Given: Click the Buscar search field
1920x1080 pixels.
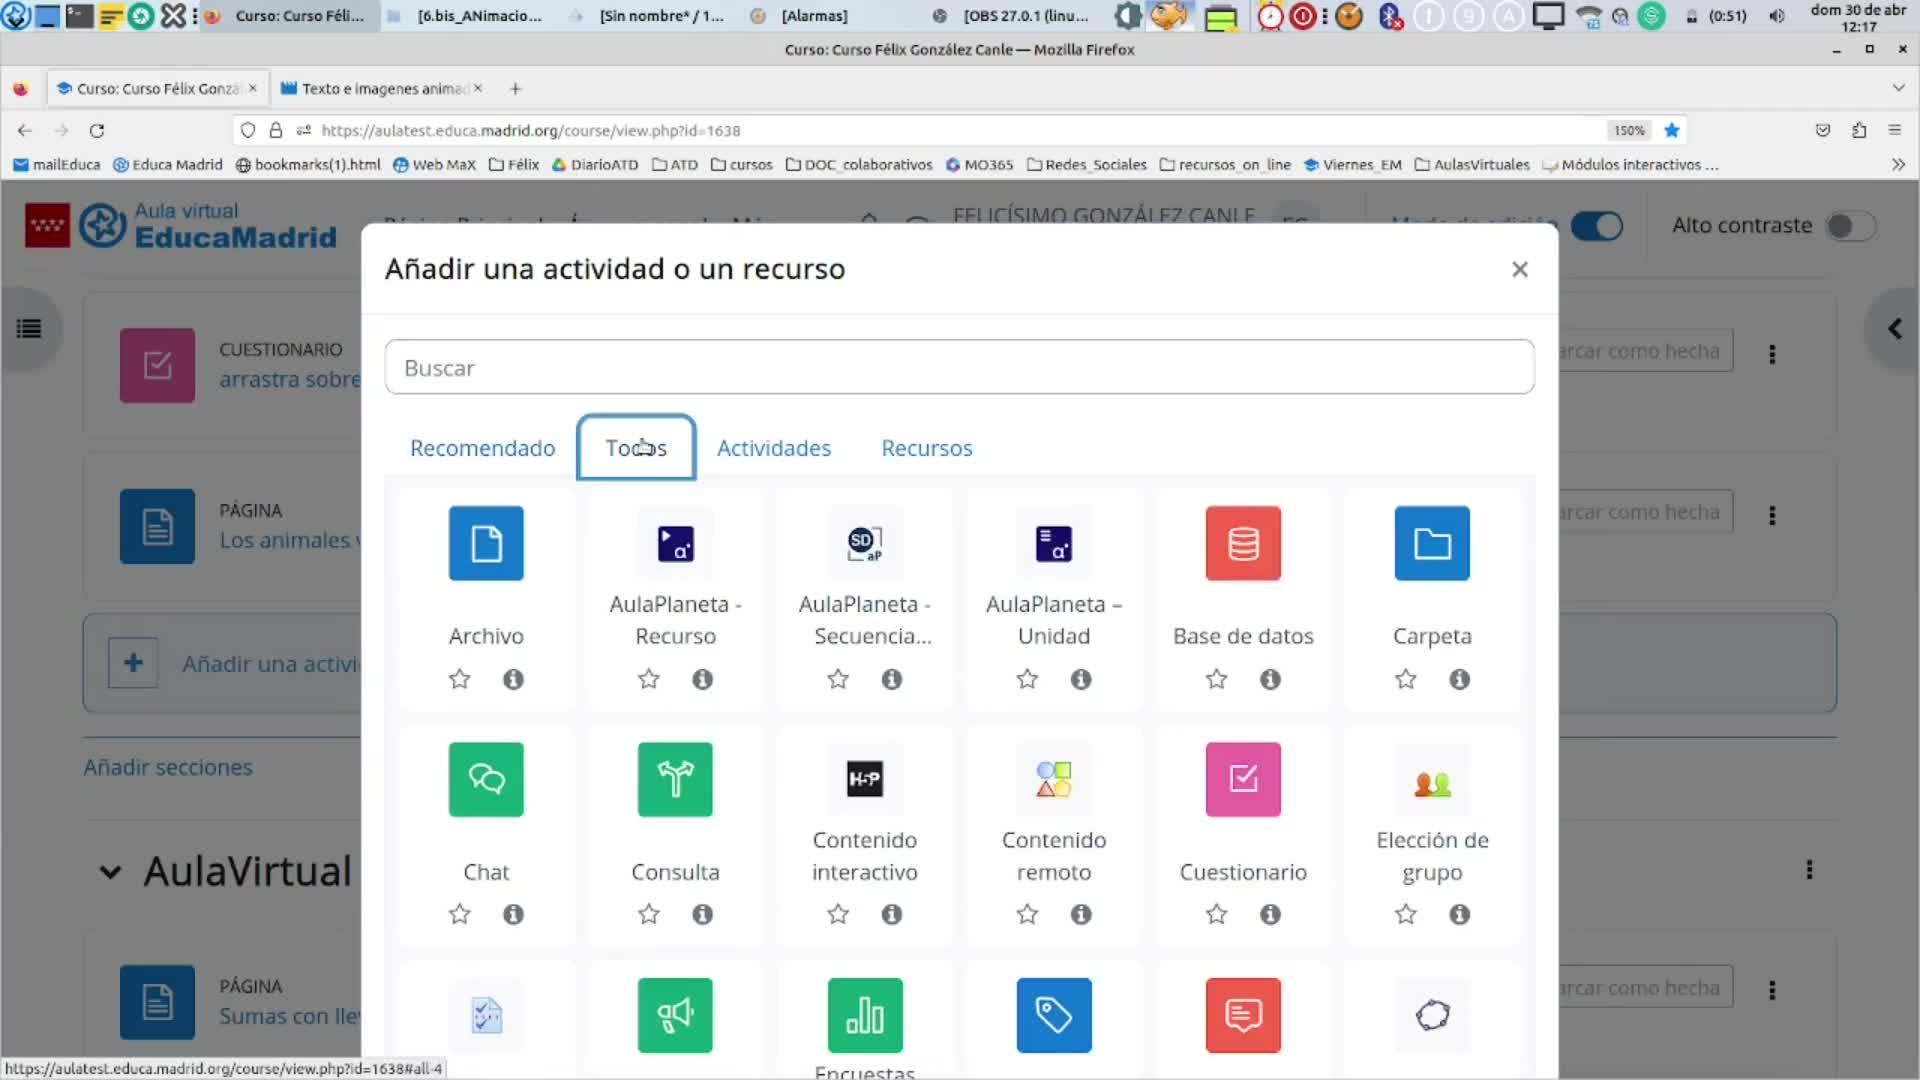Looking at the screenshot, I should [x=959, y=368].
